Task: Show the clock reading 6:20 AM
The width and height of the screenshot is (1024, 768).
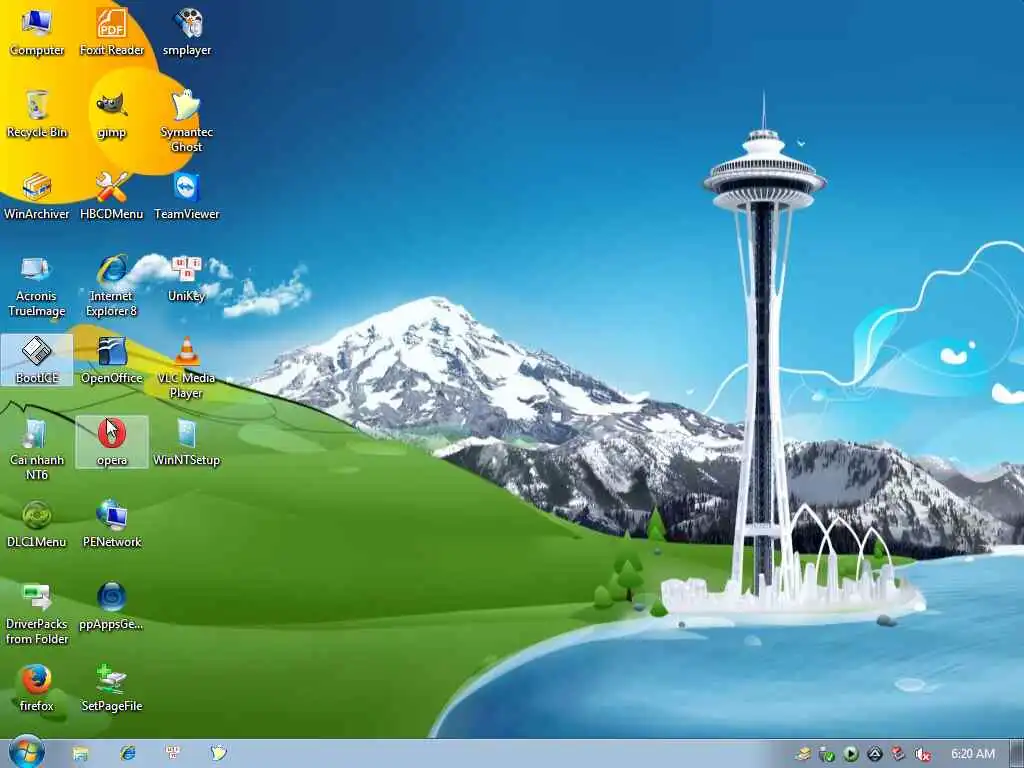Action: [x=973, y=754]
